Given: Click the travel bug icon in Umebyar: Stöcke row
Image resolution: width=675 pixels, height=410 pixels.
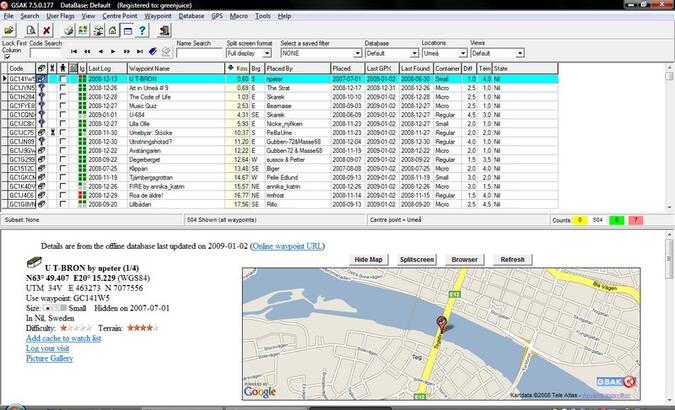Looking at the screenshot, I should click(x=53, y=133).
